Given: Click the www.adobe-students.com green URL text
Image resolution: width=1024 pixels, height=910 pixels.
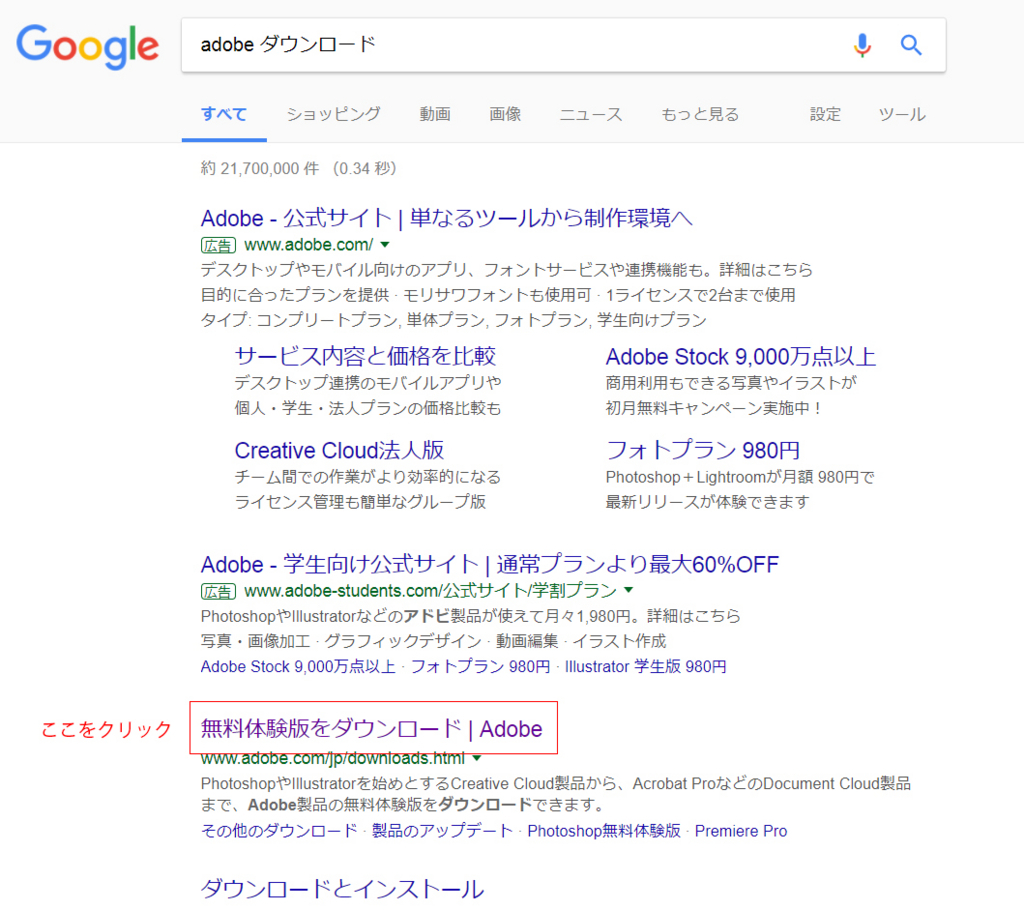Looking at the screenshot, I should click(430, 591).
